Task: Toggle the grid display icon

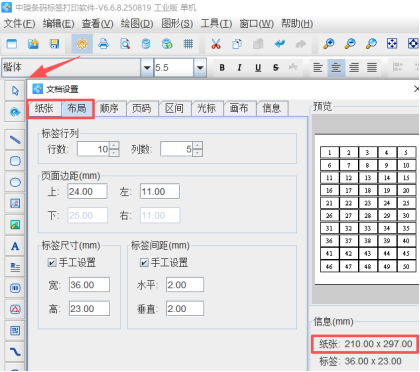Action: [188, 44]
